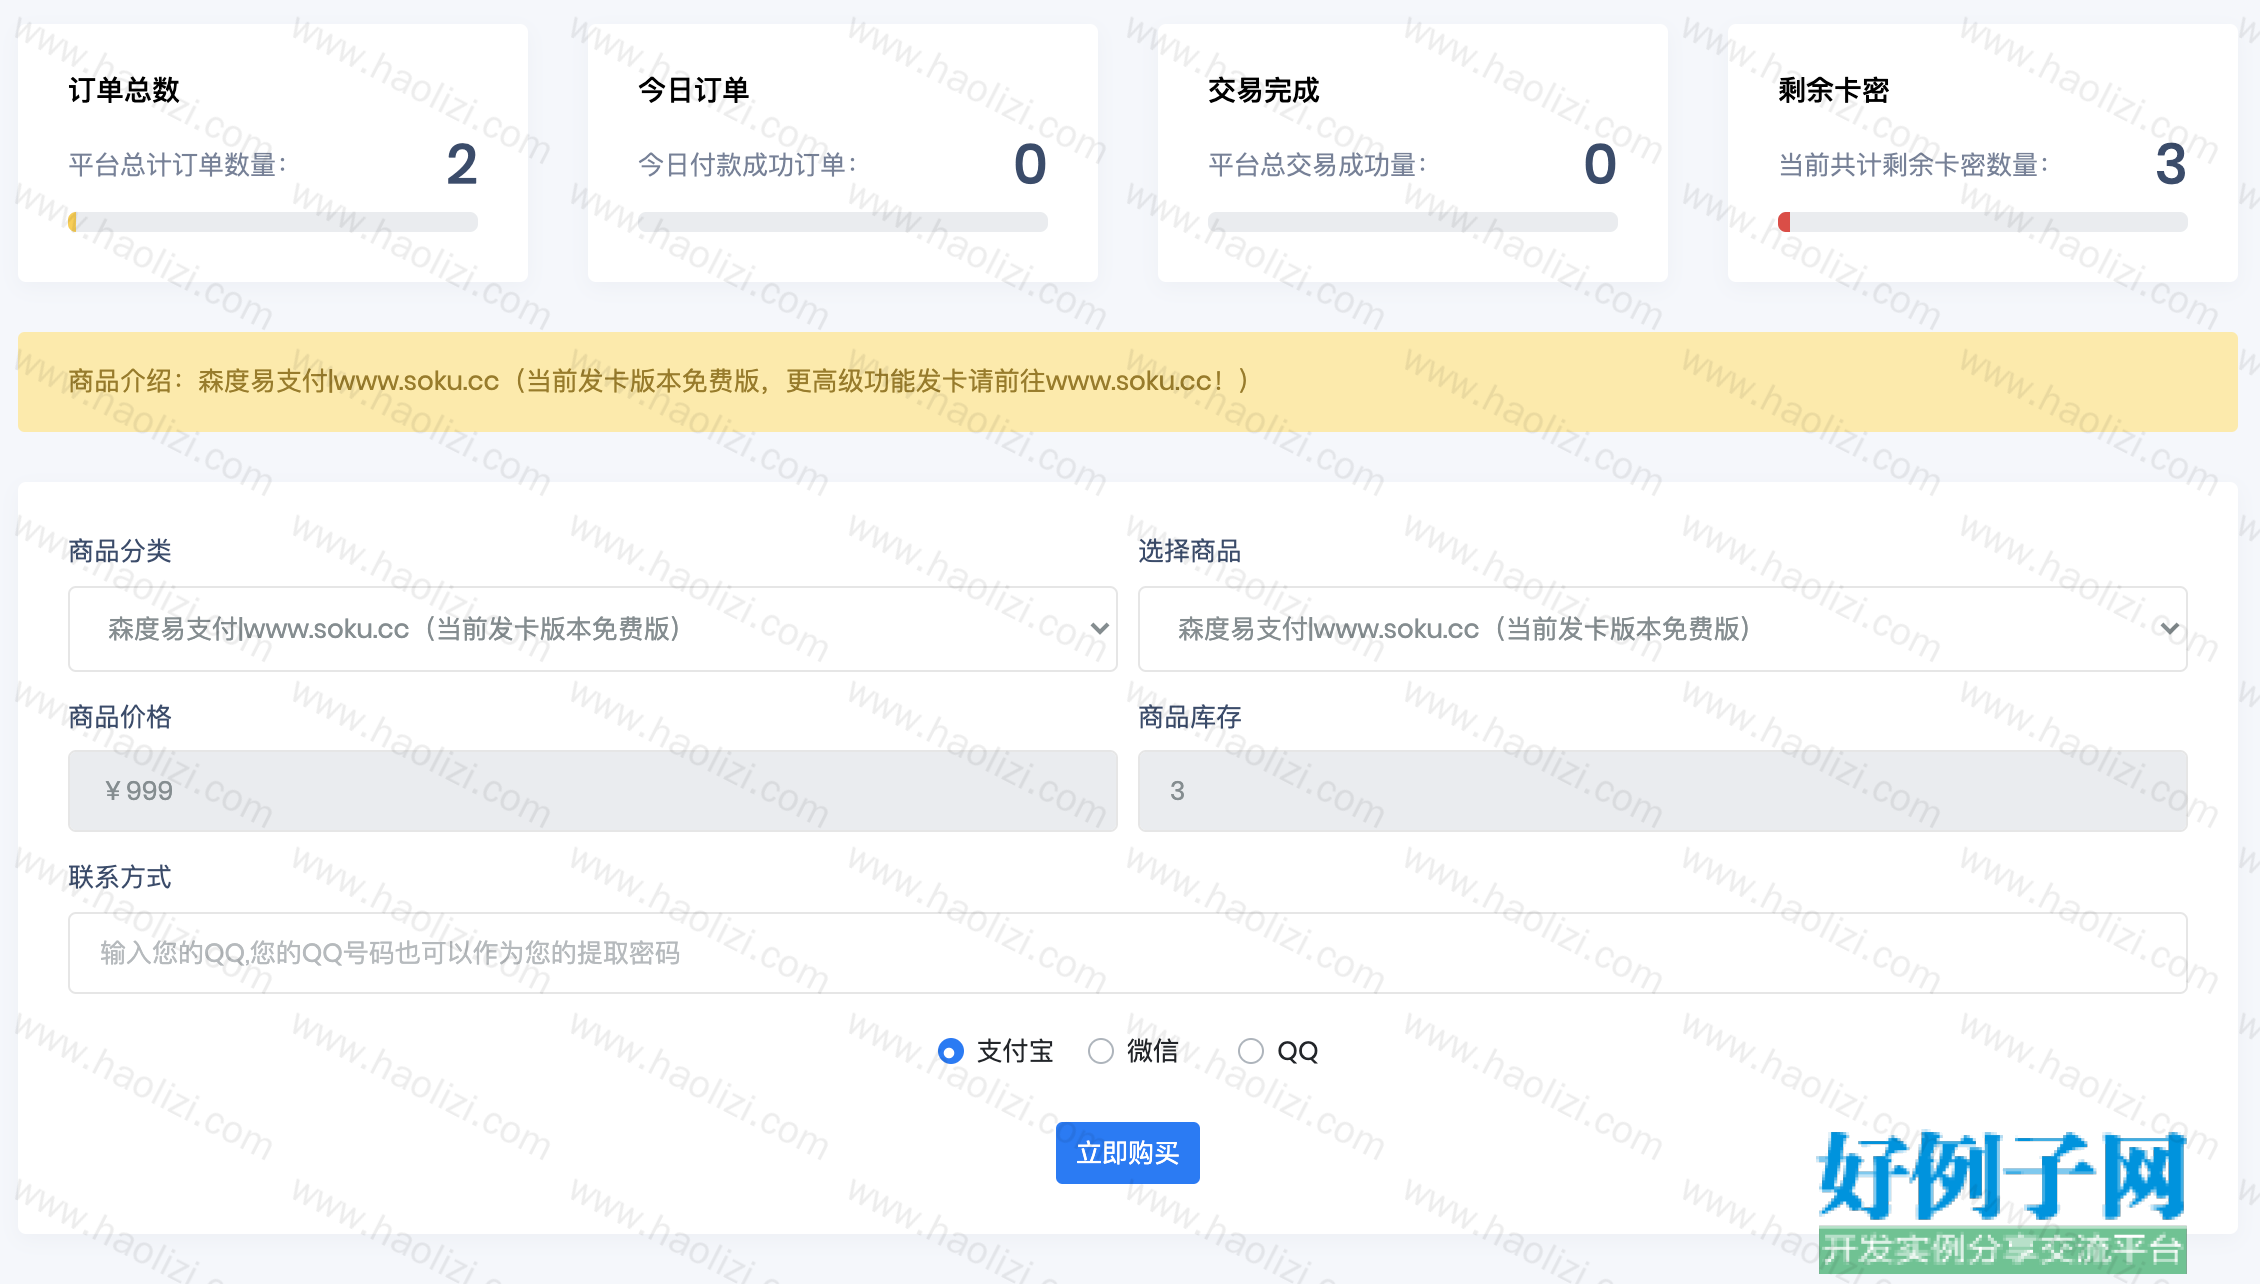Screen dimensions: 2260x1284
Task: Pick the QQ payment radio option
Action: [1251, 1051]
